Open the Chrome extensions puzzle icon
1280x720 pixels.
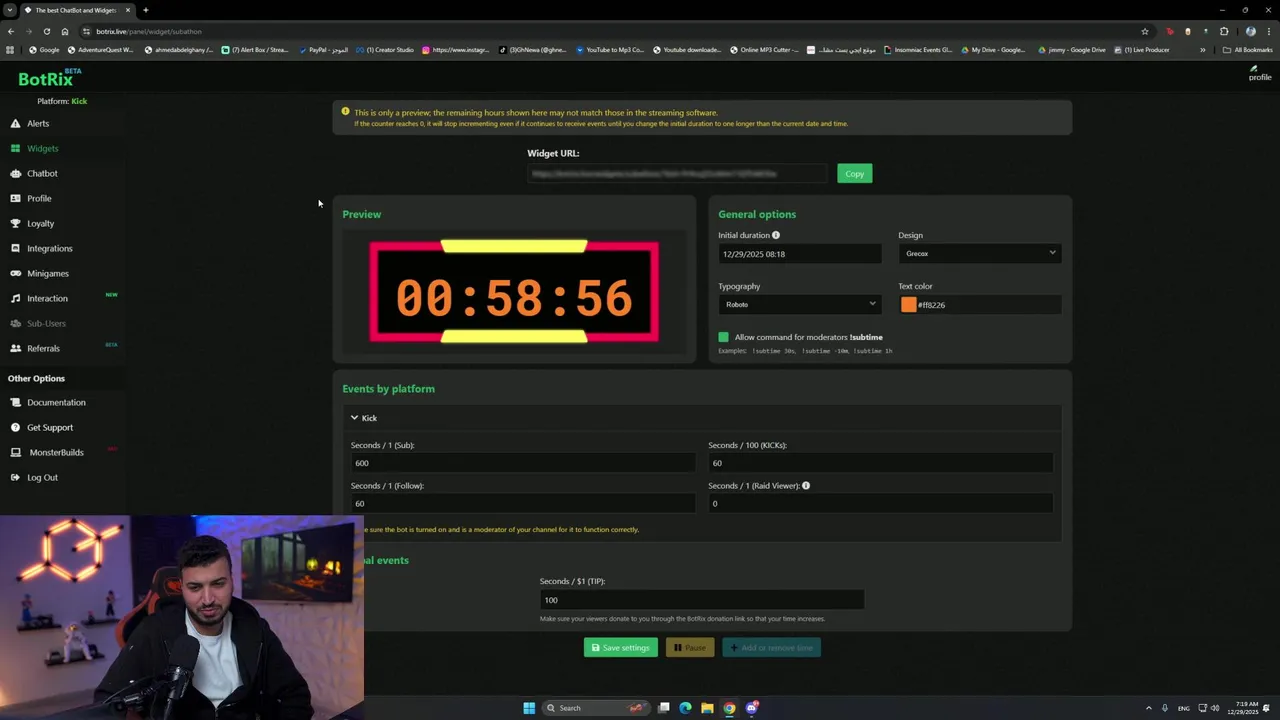[1224, 31]
